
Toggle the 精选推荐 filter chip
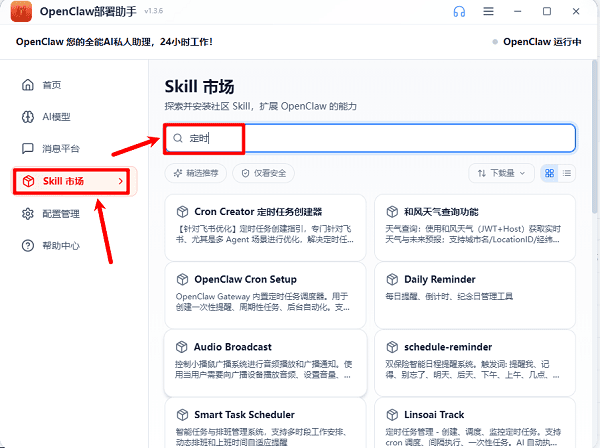pos(196,173)
